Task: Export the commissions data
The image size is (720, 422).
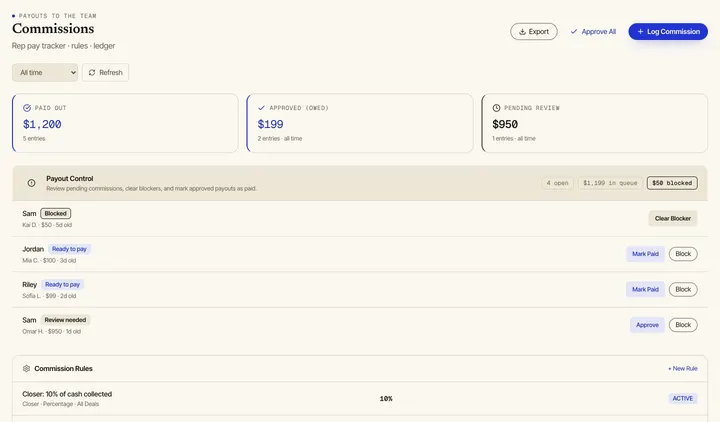Action: (x=534, y=32)
